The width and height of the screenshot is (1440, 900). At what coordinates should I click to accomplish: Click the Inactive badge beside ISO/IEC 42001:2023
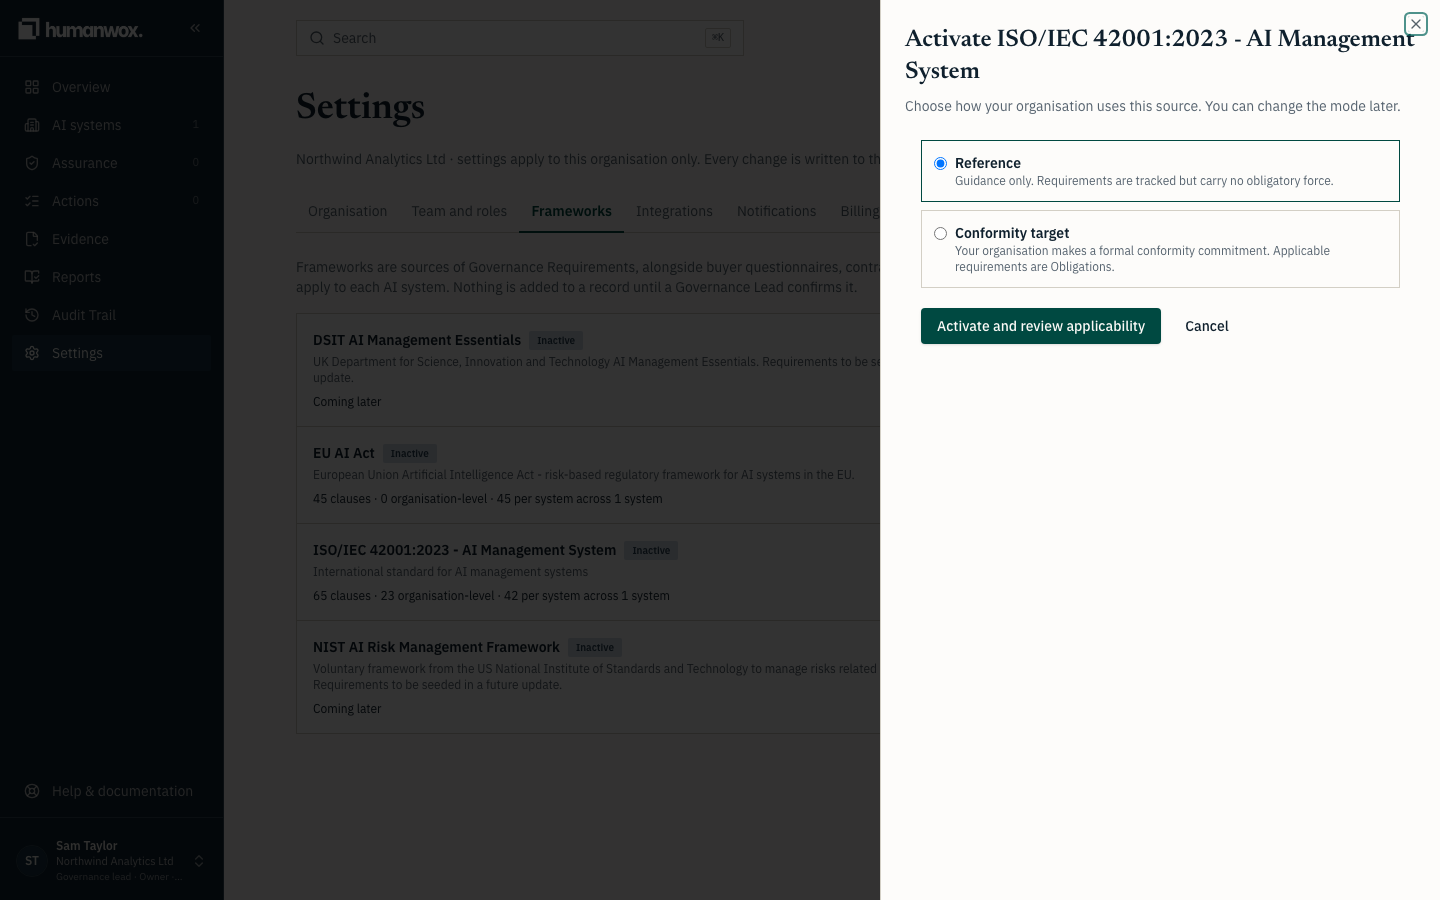click(651, 551)
